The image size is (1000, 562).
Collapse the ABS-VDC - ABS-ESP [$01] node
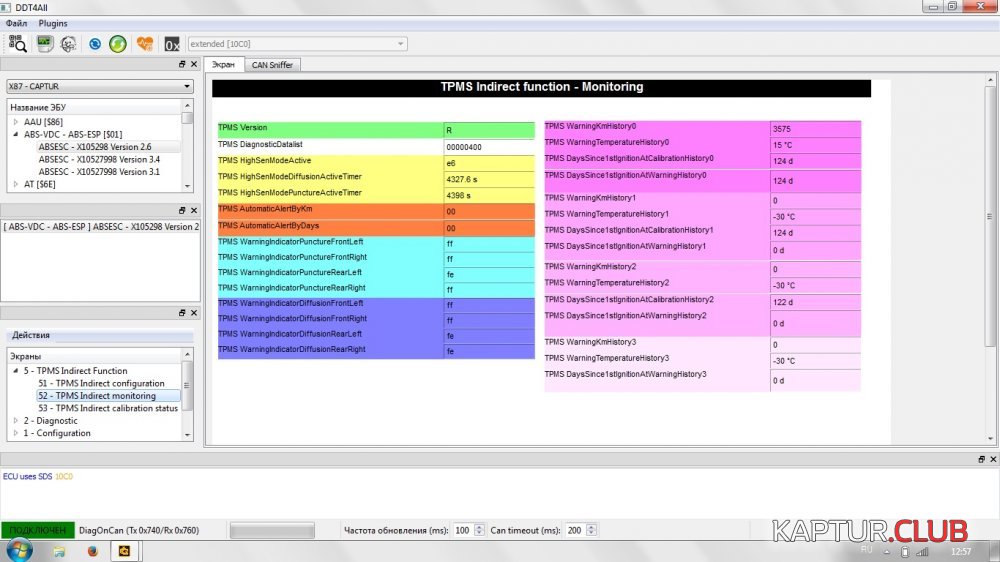[x=16, y=135]
